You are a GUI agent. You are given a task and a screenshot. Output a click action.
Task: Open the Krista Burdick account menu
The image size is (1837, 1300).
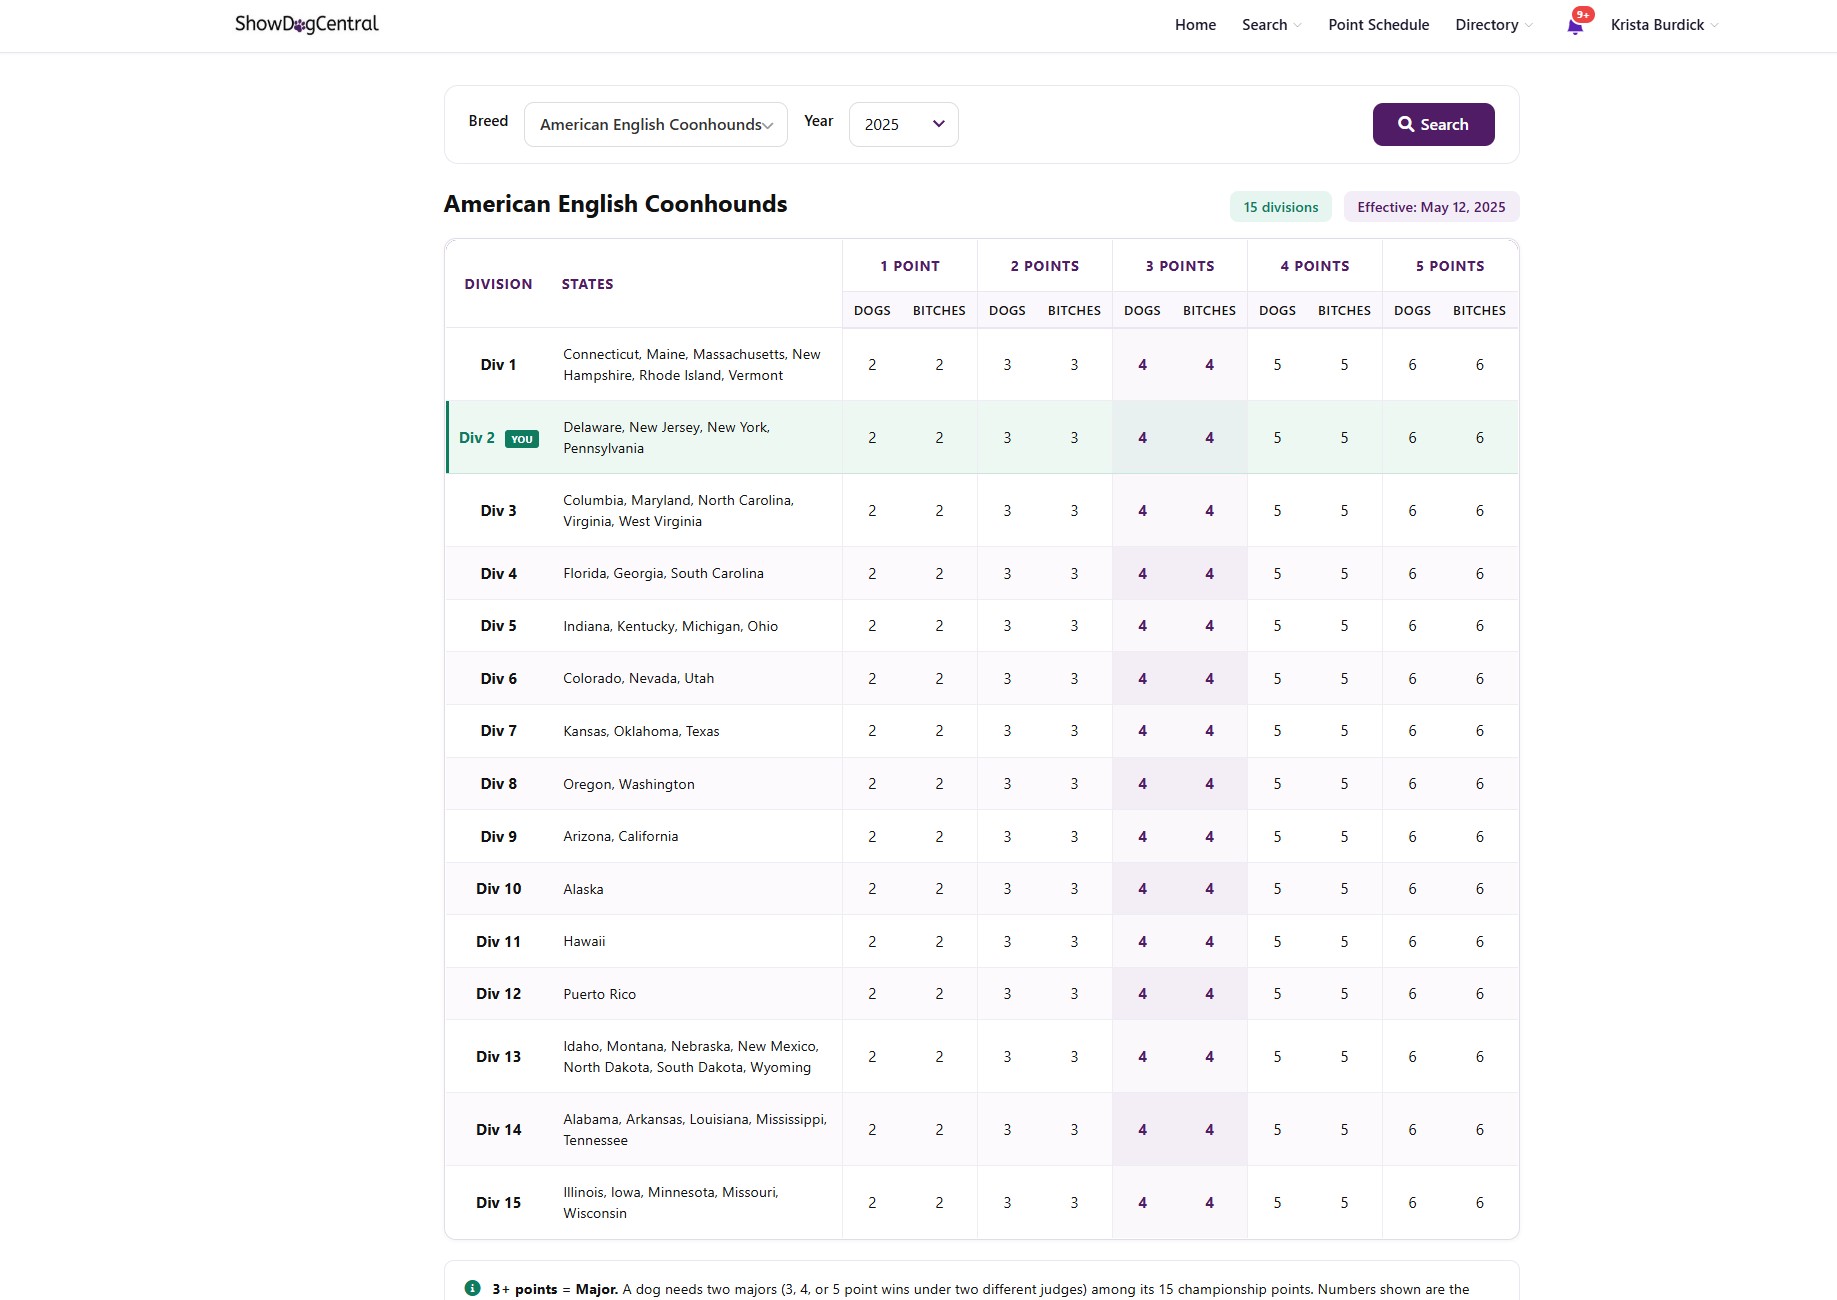(1662, 24)
